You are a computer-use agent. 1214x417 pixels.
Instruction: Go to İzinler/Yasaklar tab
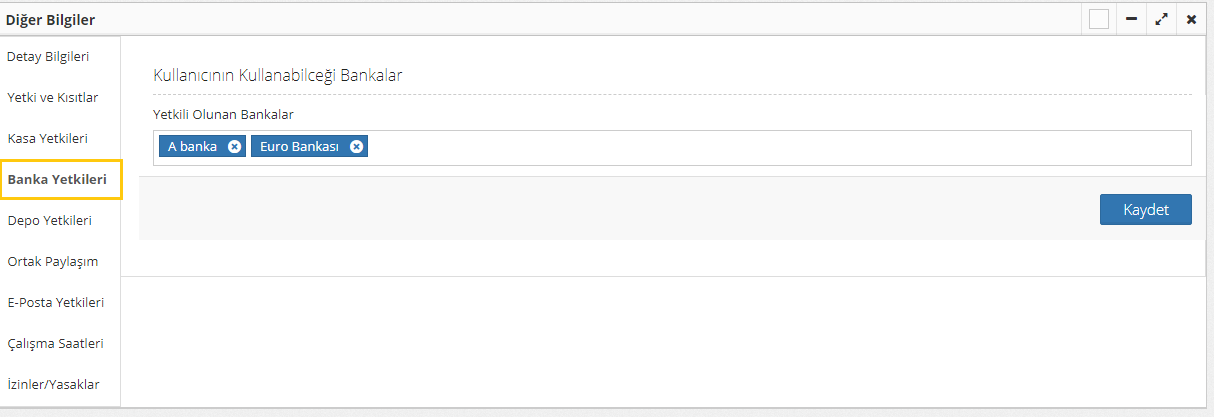(53, 384)
